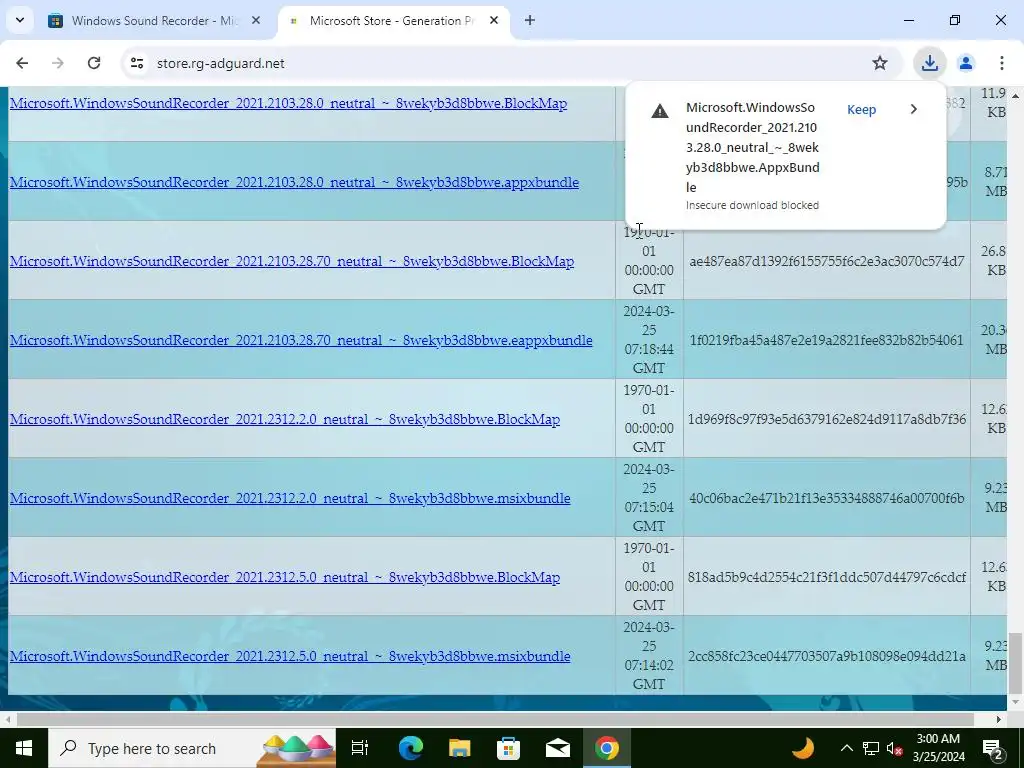The image size is (1024, 768).
Task: Show hidden system tray icons
Action: click(x=846, y=748)
